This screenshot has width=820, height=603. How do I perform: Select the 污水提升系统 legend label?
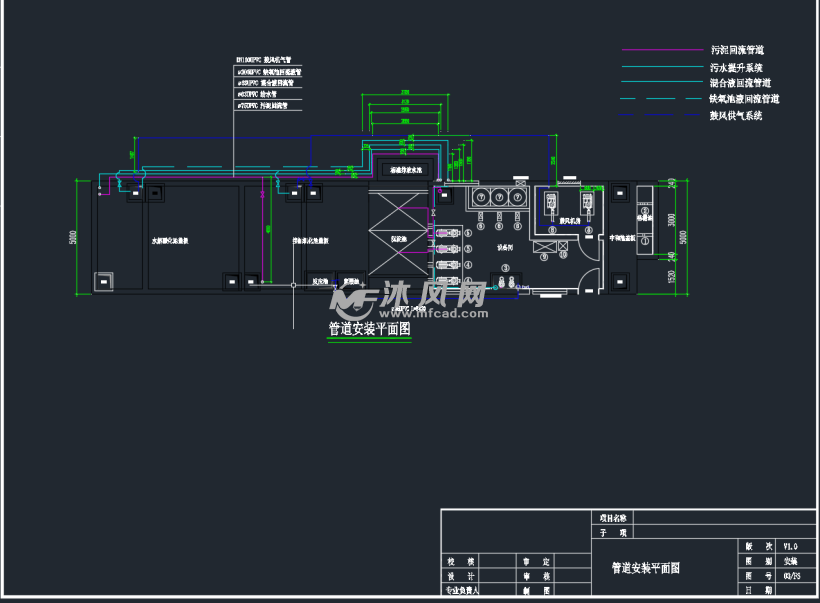(736, 67)
